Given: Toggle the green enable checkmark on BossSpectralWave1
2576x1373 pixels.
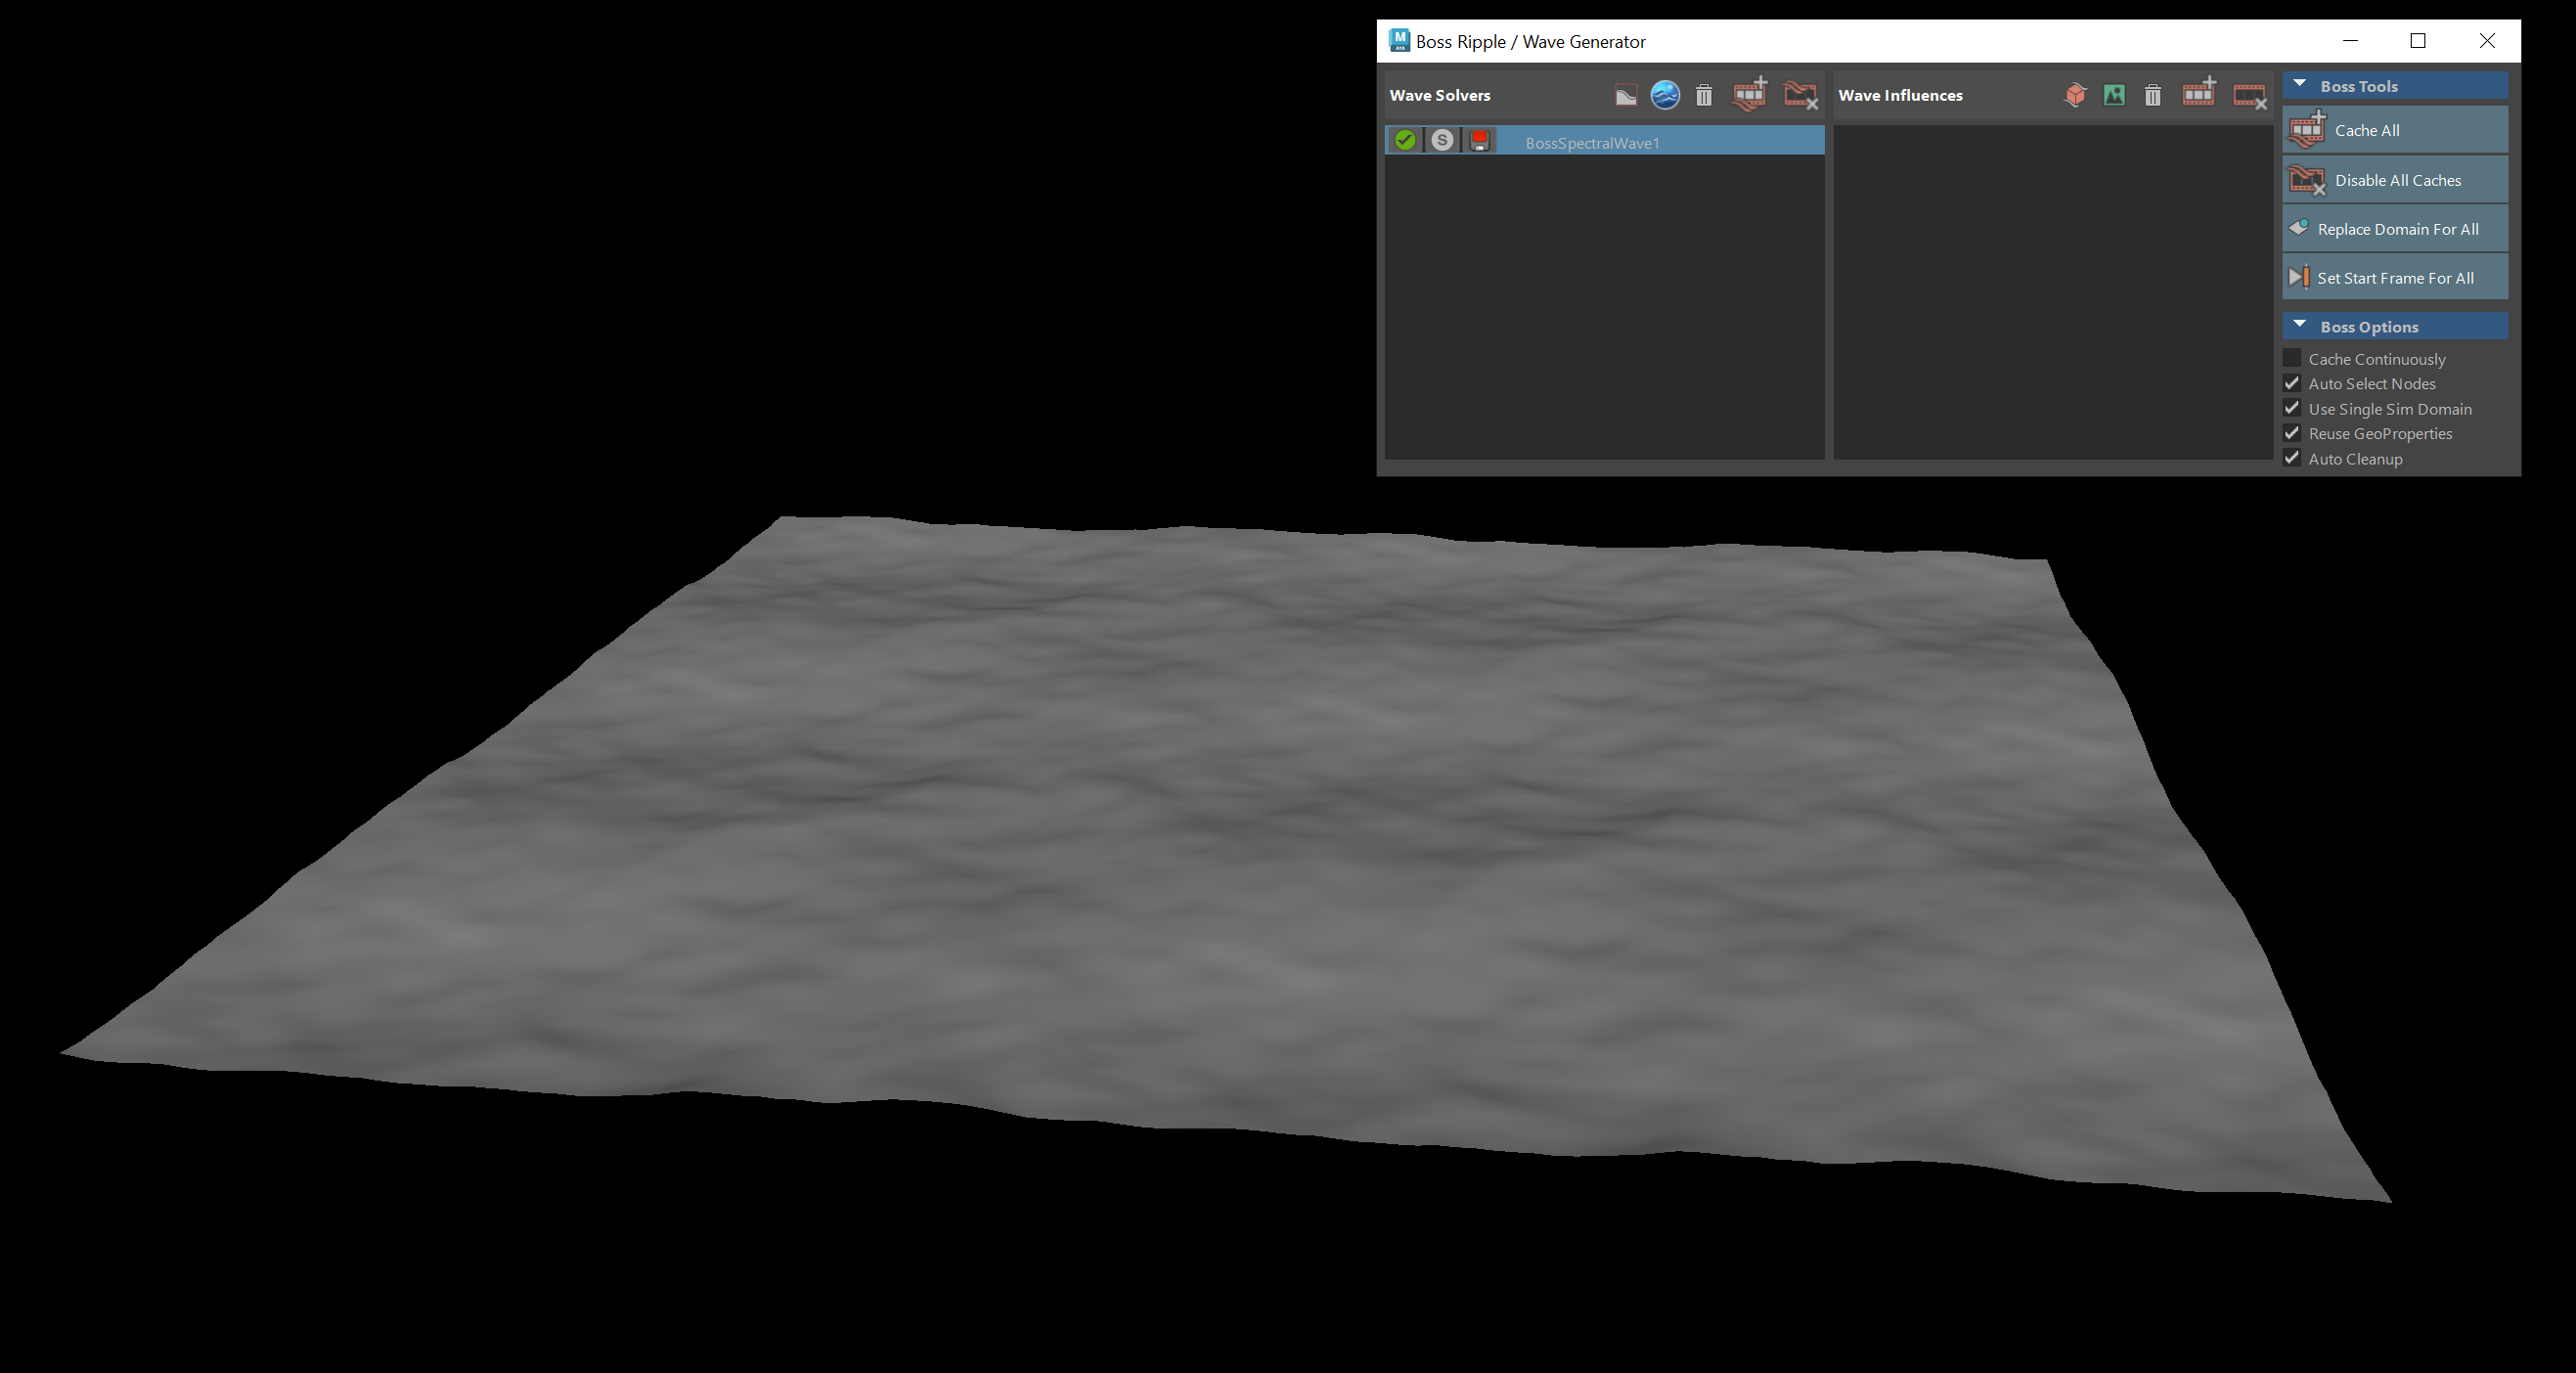Looking at the screenshot, I should coord(1405,140).
